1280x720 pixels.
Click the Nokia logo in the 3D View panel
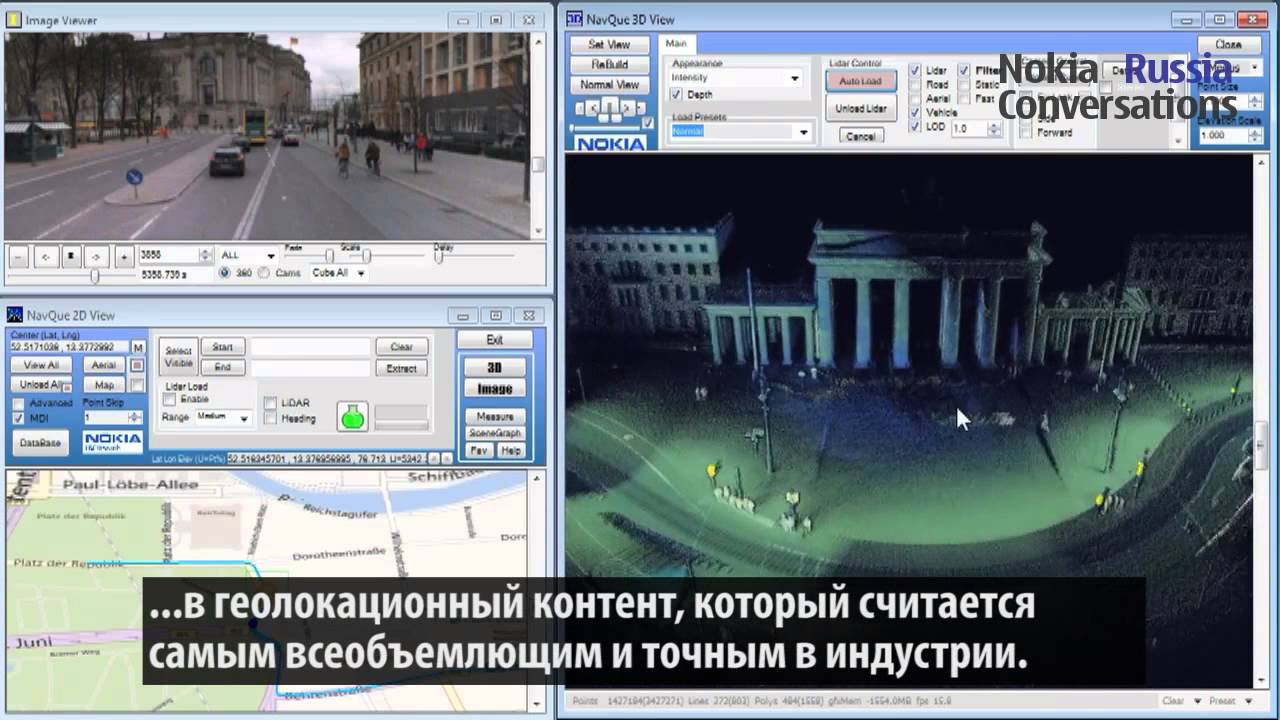coord(610,144)
